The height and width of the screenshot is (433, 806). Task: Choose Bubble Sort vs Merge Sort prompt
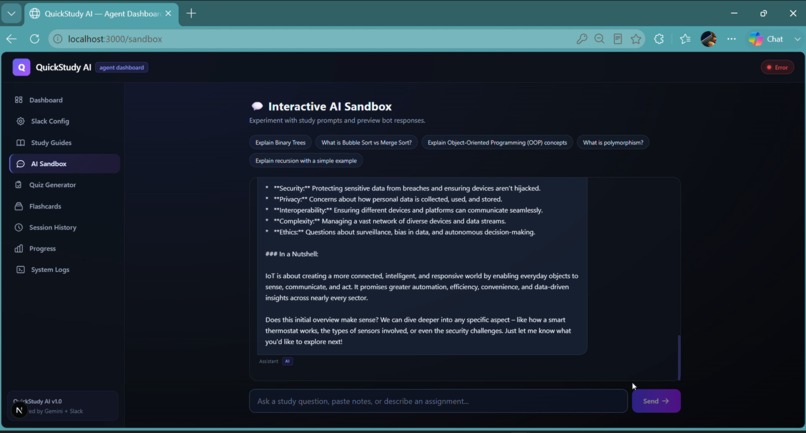tap(367, 142)
